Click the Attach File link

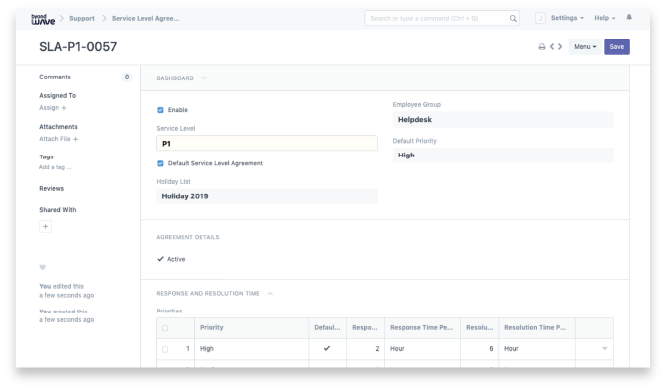[x=54, y=139]
